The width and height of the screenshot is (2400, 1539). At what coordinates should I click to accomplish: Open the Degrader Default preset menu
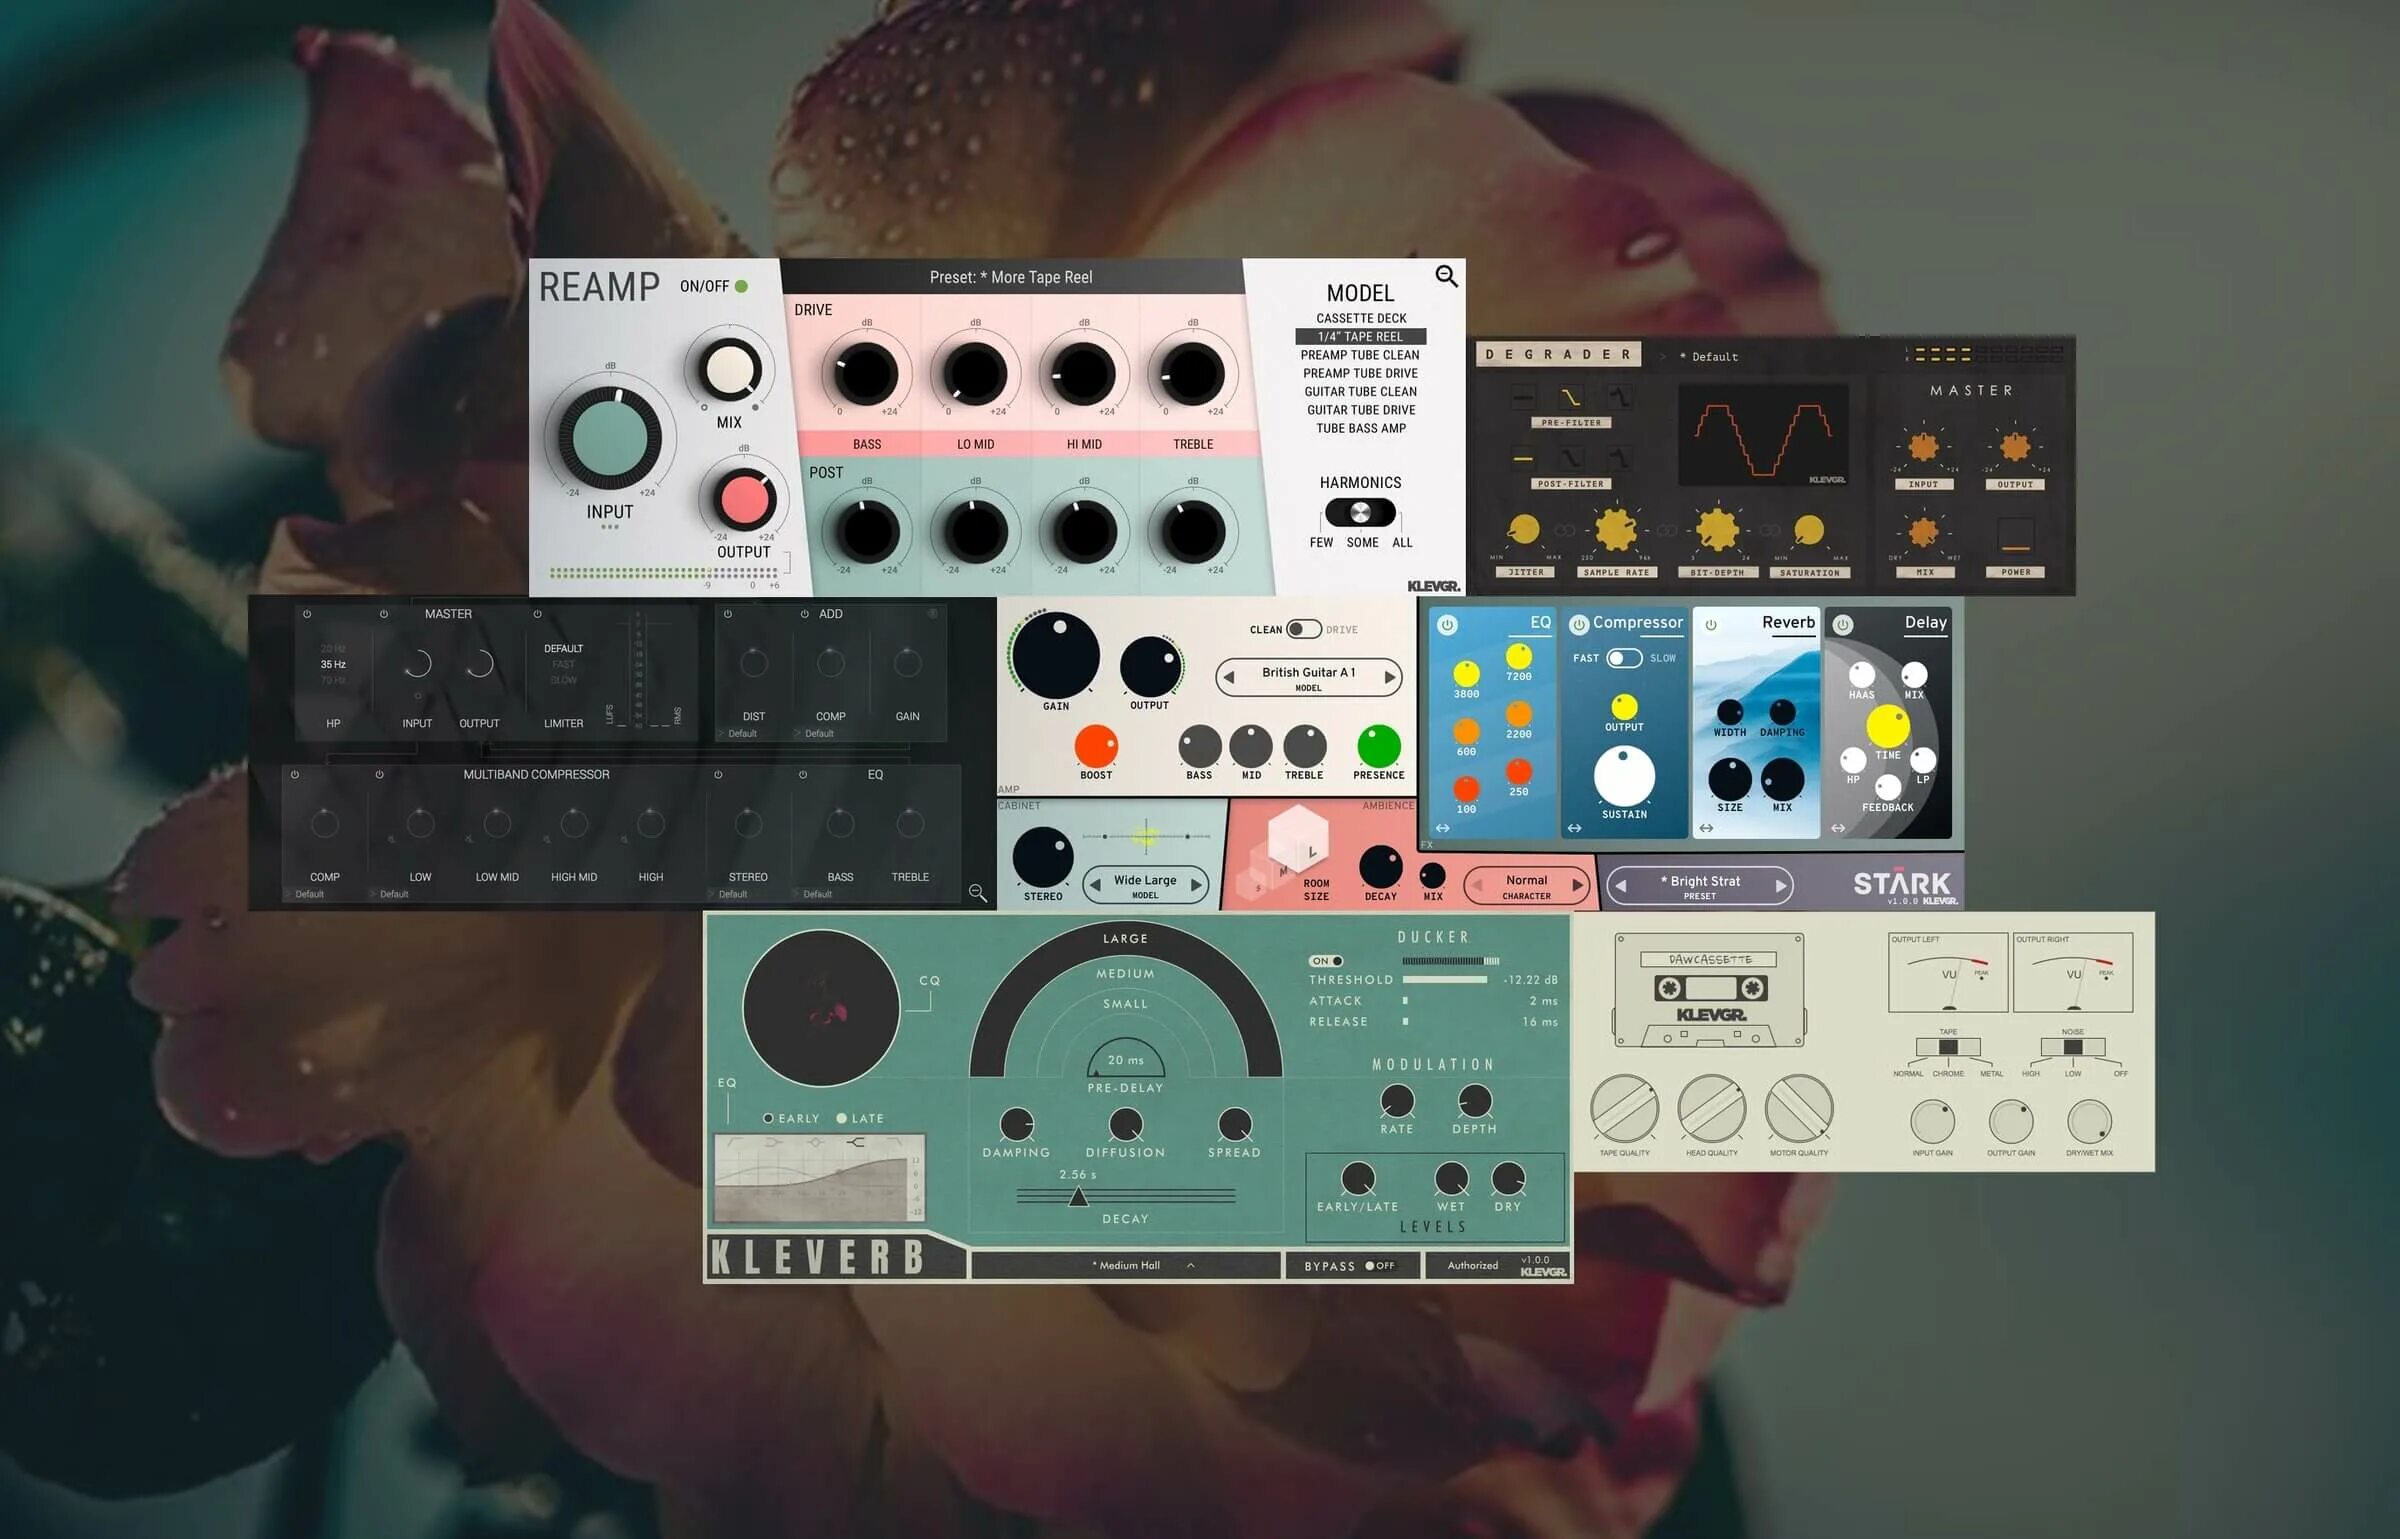pos(1709,357)
